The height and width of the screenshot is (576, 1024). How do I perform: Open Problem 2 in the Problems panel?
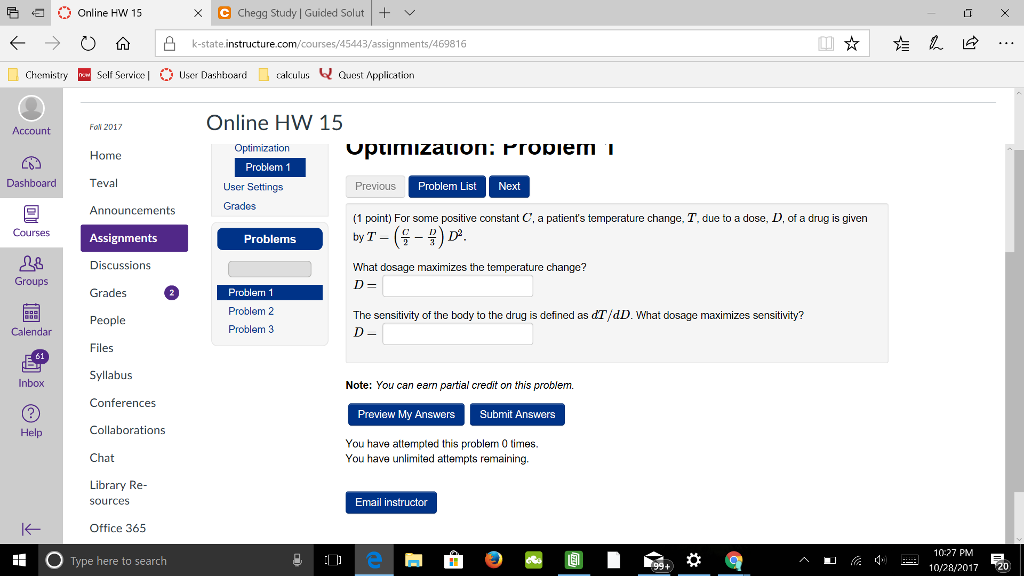[x=250, y=311]
